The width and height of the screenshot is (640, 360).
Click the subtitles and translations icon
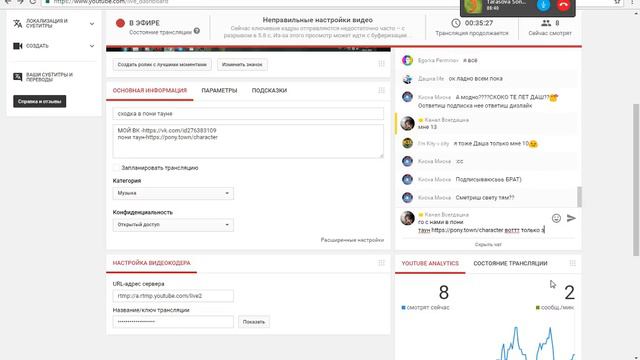(18, 77)
